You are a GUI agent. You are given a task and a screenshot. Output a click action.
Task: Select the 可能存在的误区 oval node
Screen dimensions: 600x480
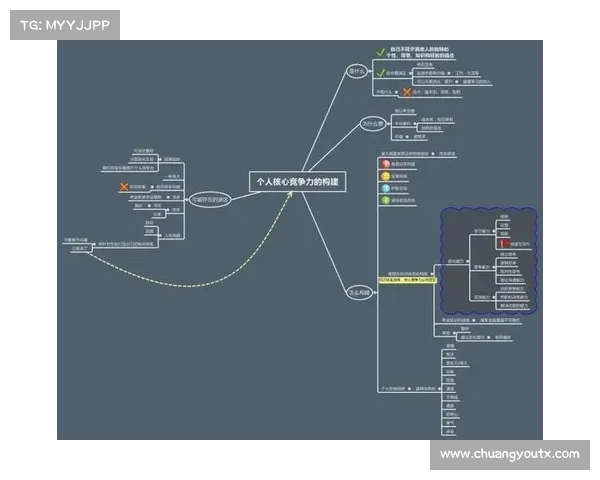pos(210,199)
